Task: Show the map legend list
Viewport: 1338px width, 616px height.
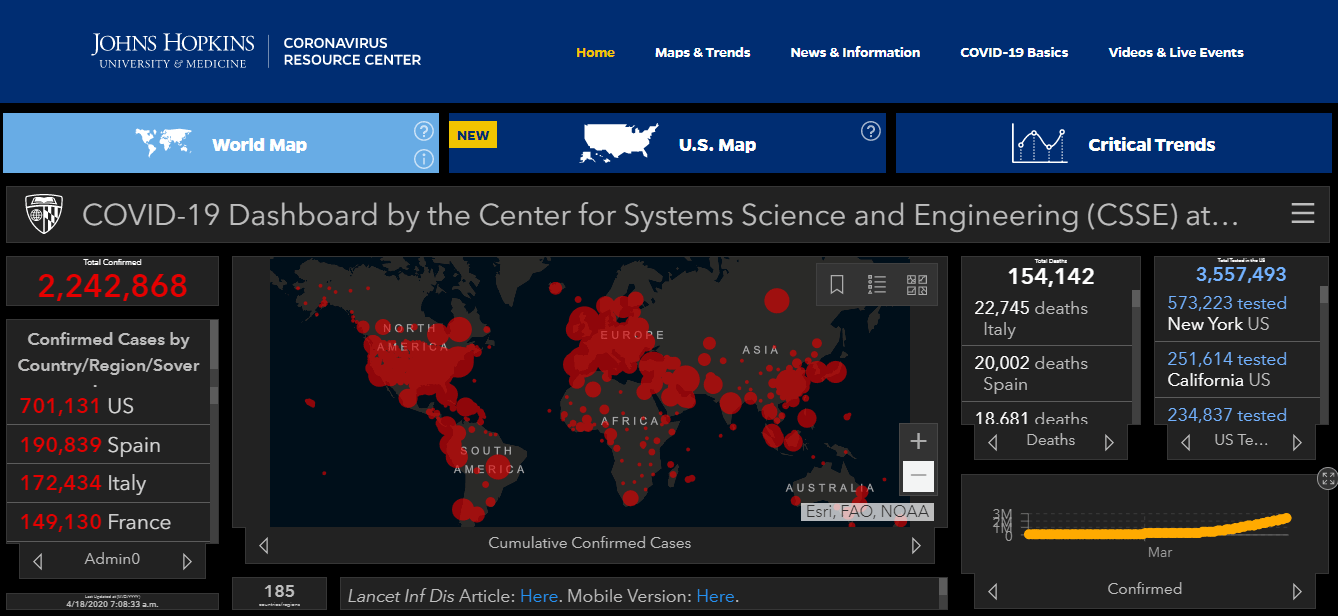Action: pos(877,285)
